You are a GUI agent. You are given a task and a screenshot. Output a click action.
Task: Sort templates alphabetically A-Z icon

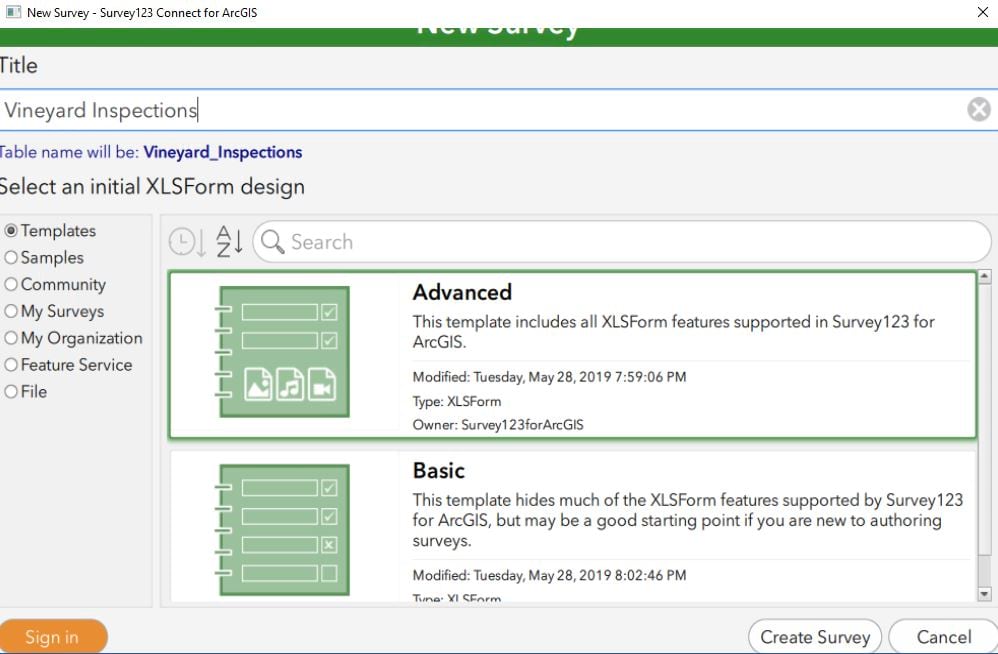229,242
